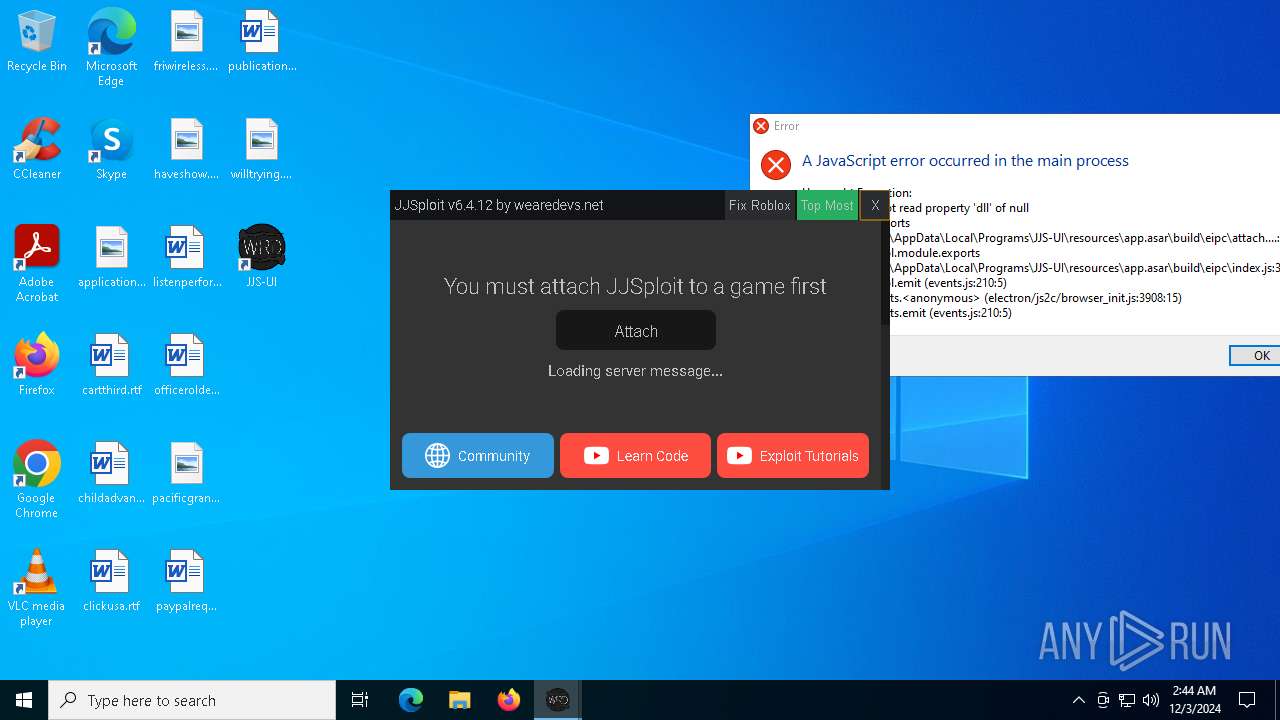Screen dimensions: 1280x720
Task: Open the network status tray icon
Action: [1127, 700]
